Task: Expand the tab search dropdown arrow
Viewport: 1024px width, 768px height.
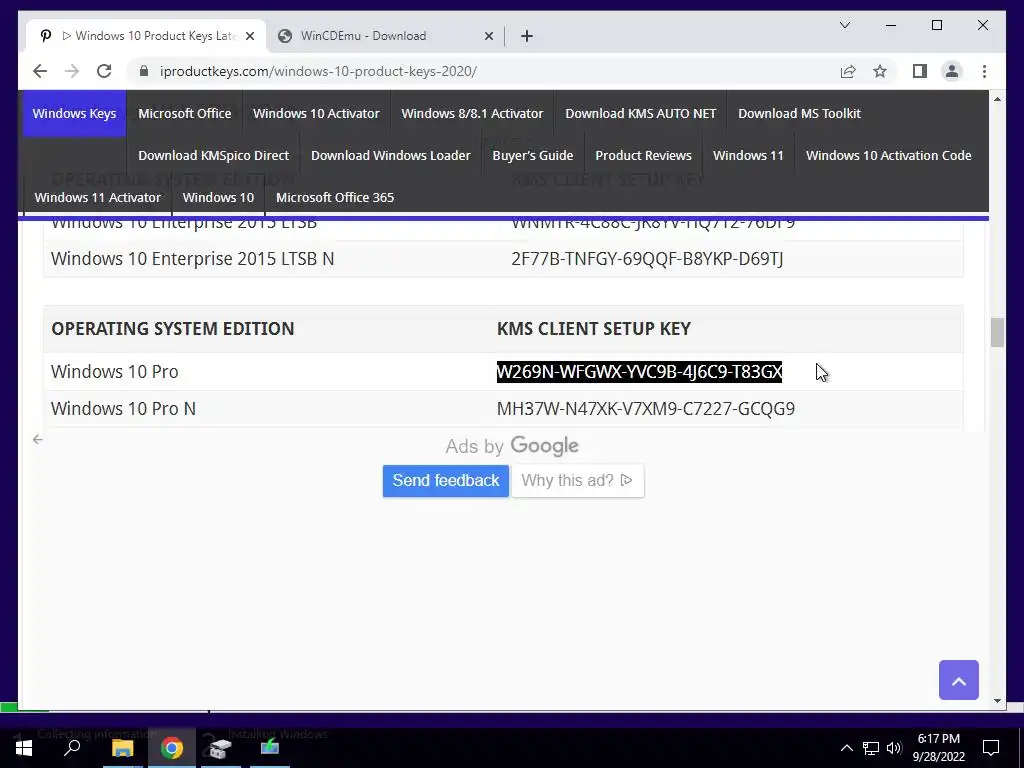Action: 844,25
